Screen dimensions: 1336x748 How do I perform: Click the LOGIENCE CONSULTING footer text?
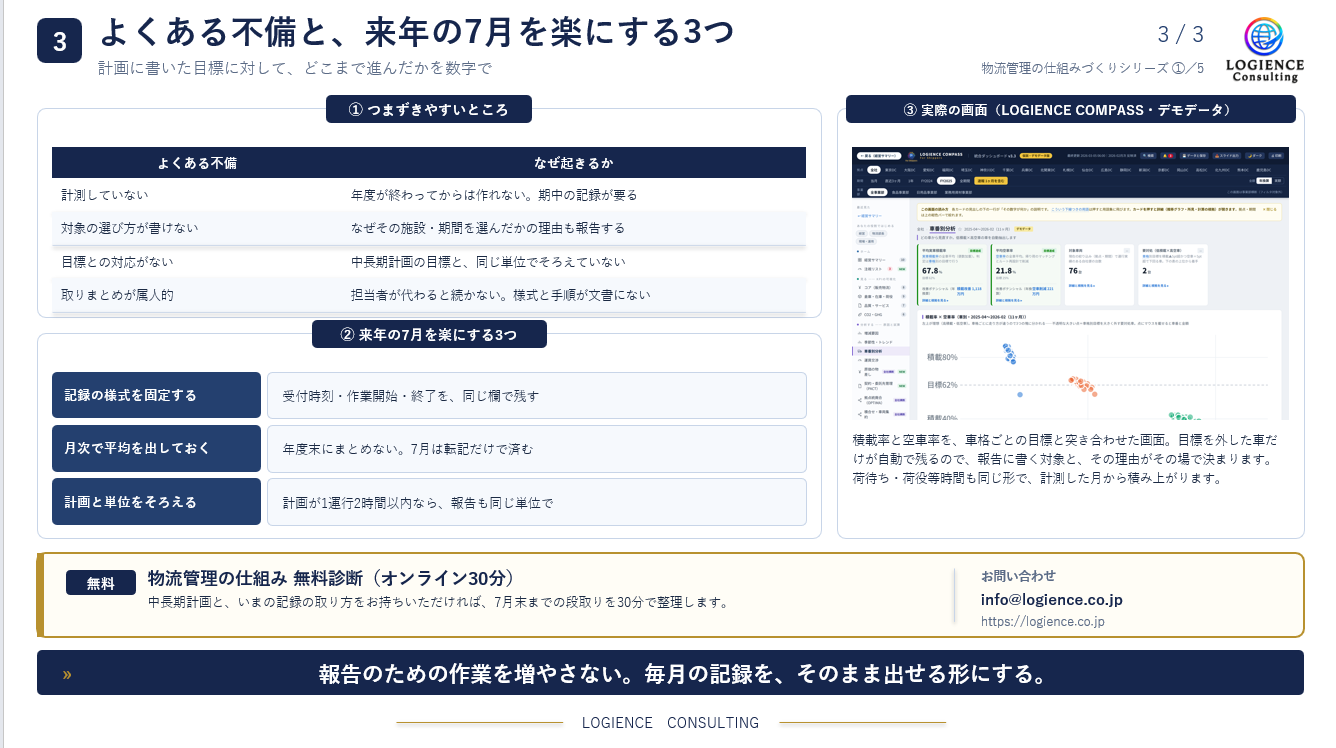point(670,722)
